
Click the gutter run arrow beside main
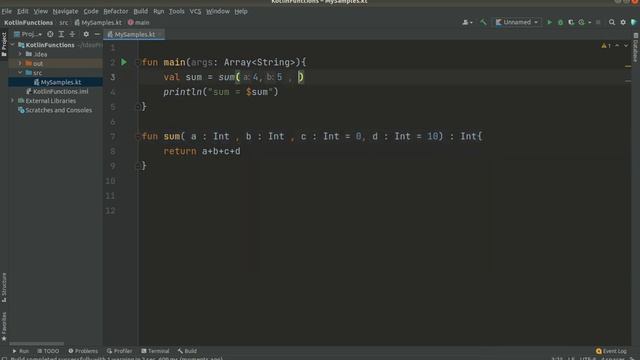tap(124, 62)
